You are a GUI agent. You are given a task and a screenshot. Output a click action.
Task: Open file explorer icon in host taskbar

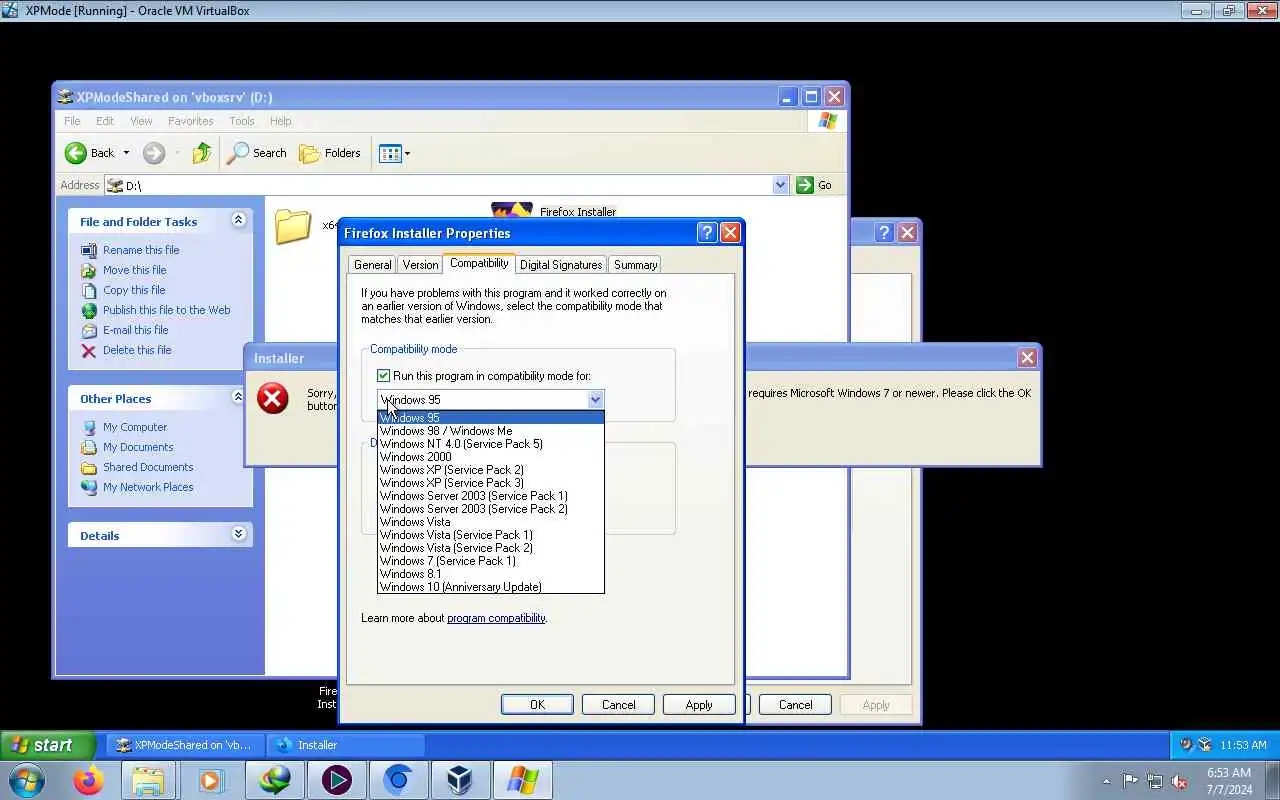point(148,780)
